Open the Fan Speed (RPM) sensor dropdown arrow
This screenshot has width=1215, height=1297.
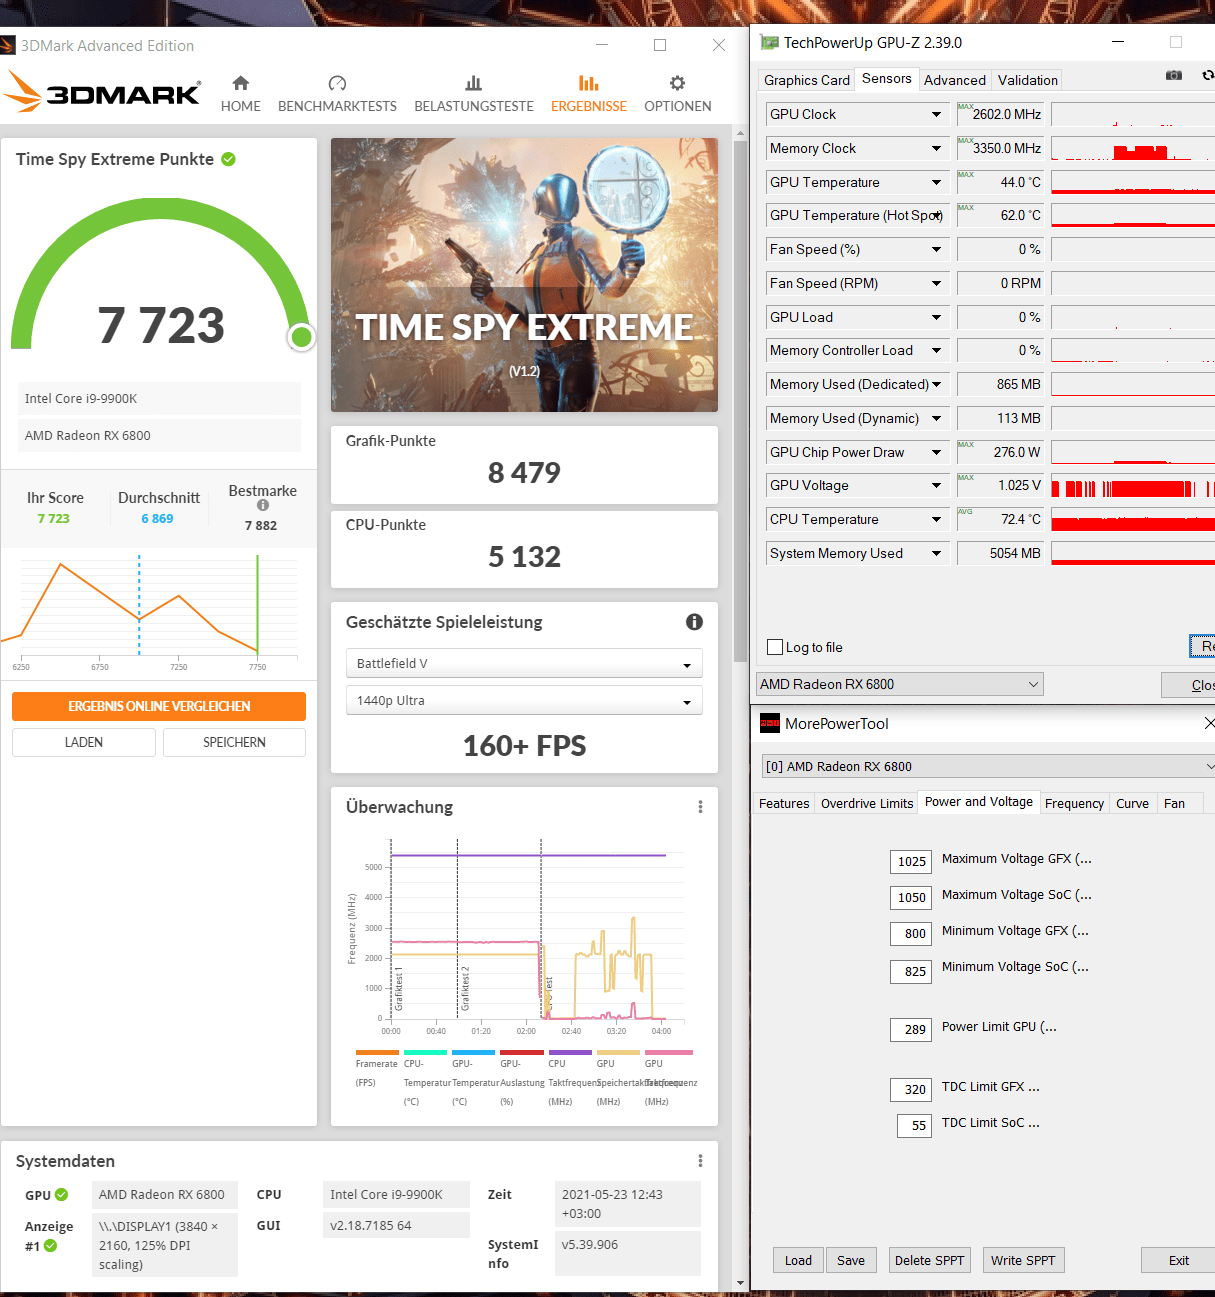click(x=936, y=284)
